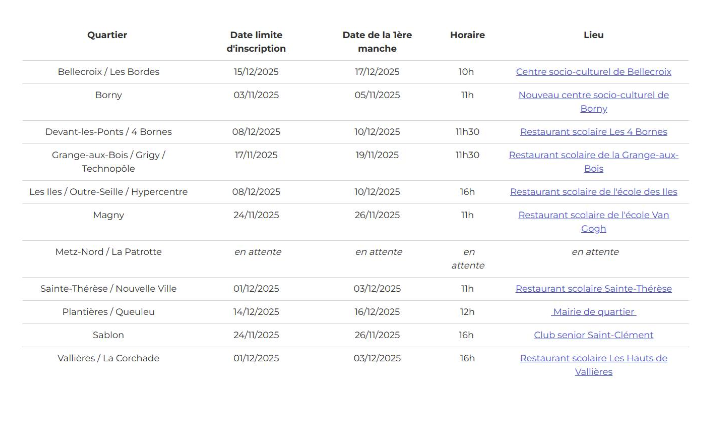Open the Nouveau centre socio-culturel de Borny link

pos(593,95)
